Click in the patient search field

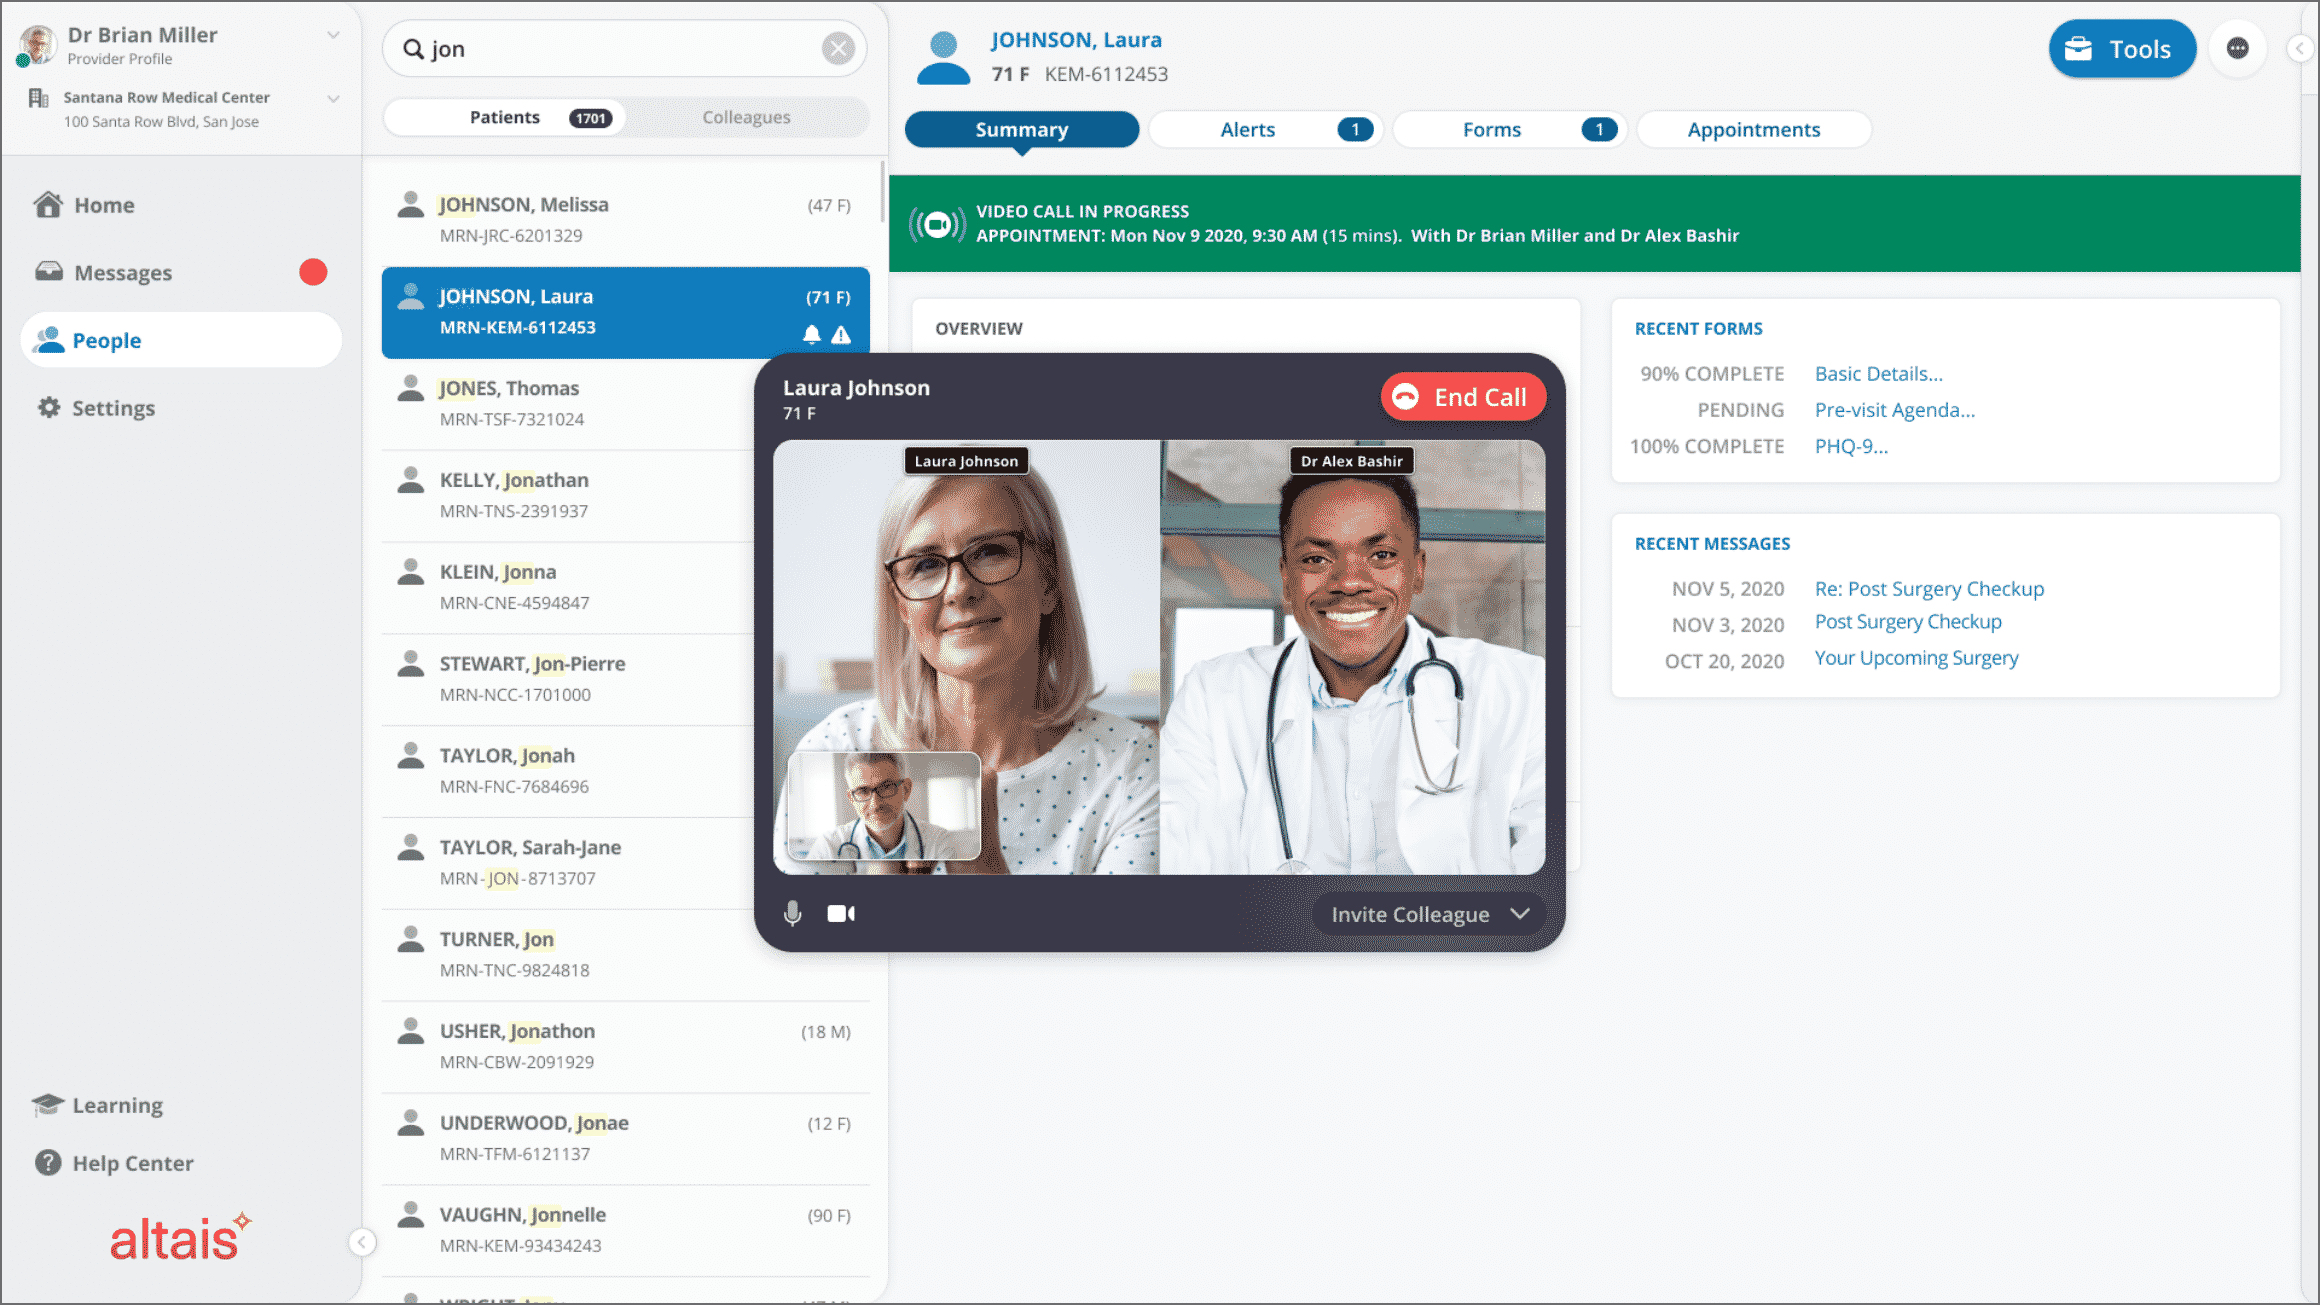click(x=624, y=49)
